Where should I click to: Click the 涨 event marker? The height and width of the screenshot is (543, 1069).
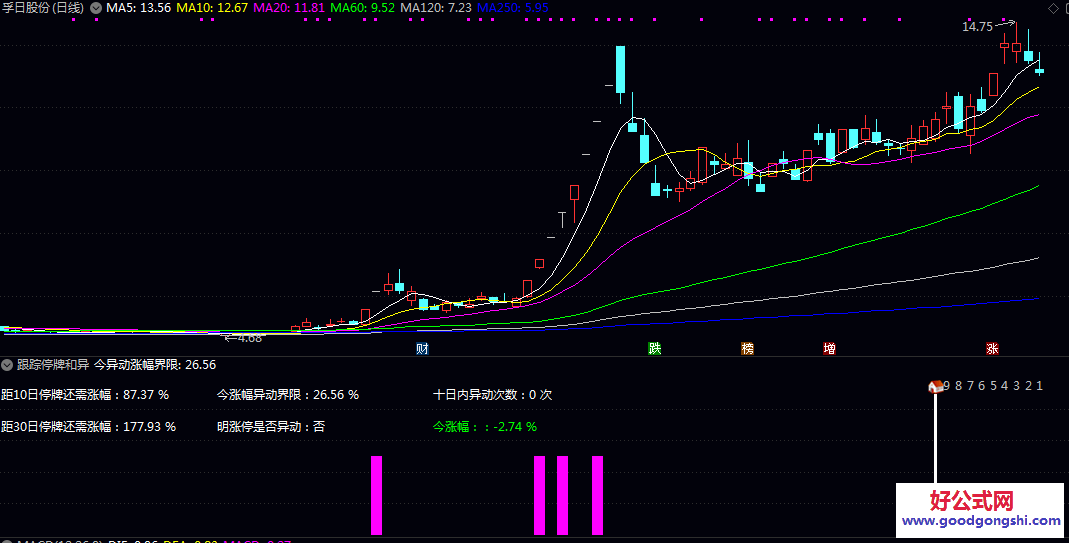point(992,349)
